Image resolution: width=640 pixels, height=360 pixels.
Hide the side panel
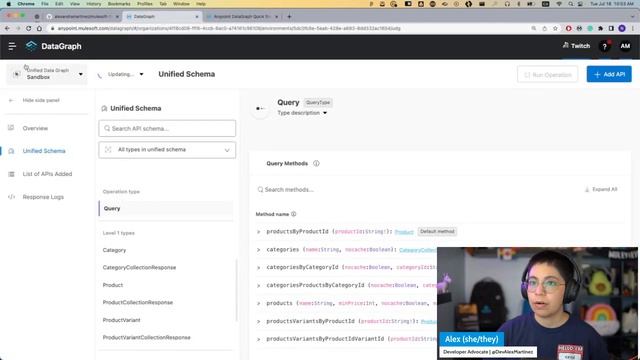point(35,100)
